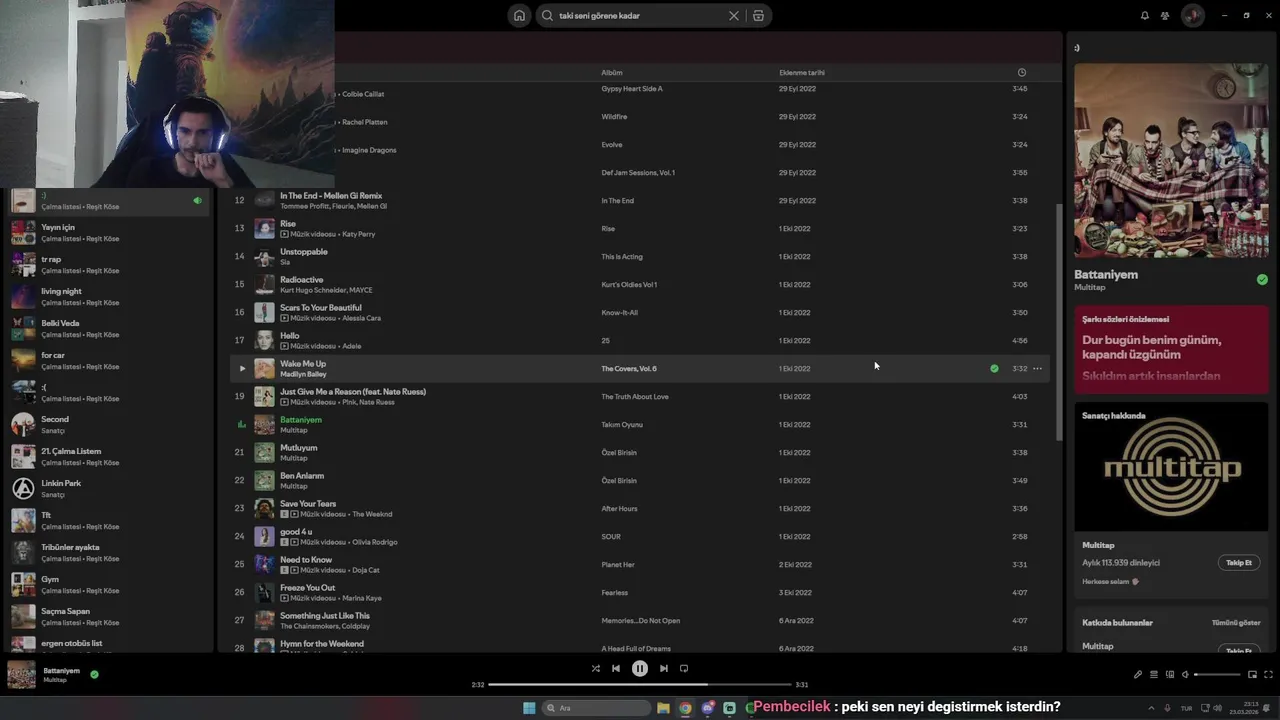Open 'Tribünler ayakta' playlist
1280x720 pixels.
pyautogui.click(x=108, y=552)
